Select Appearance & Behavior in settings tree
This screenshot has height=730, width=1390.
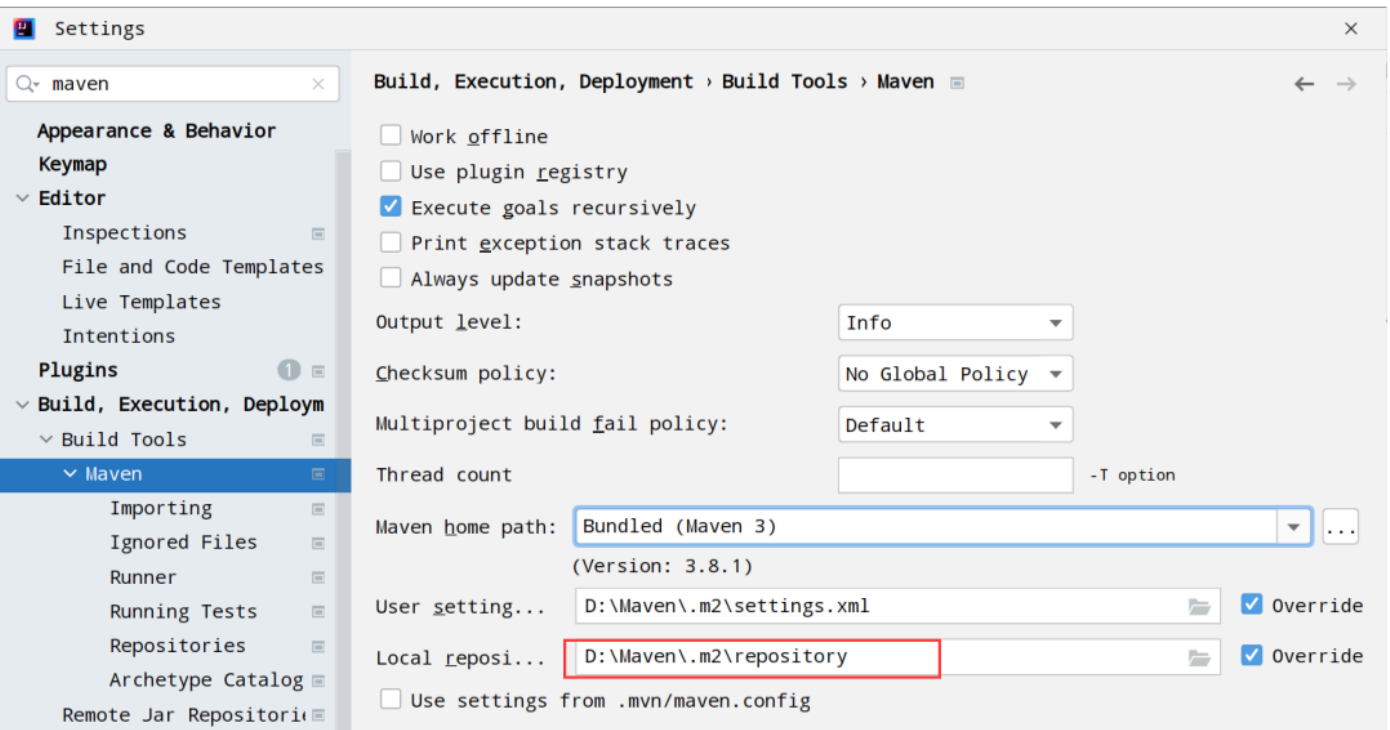(x=157, y=131)
